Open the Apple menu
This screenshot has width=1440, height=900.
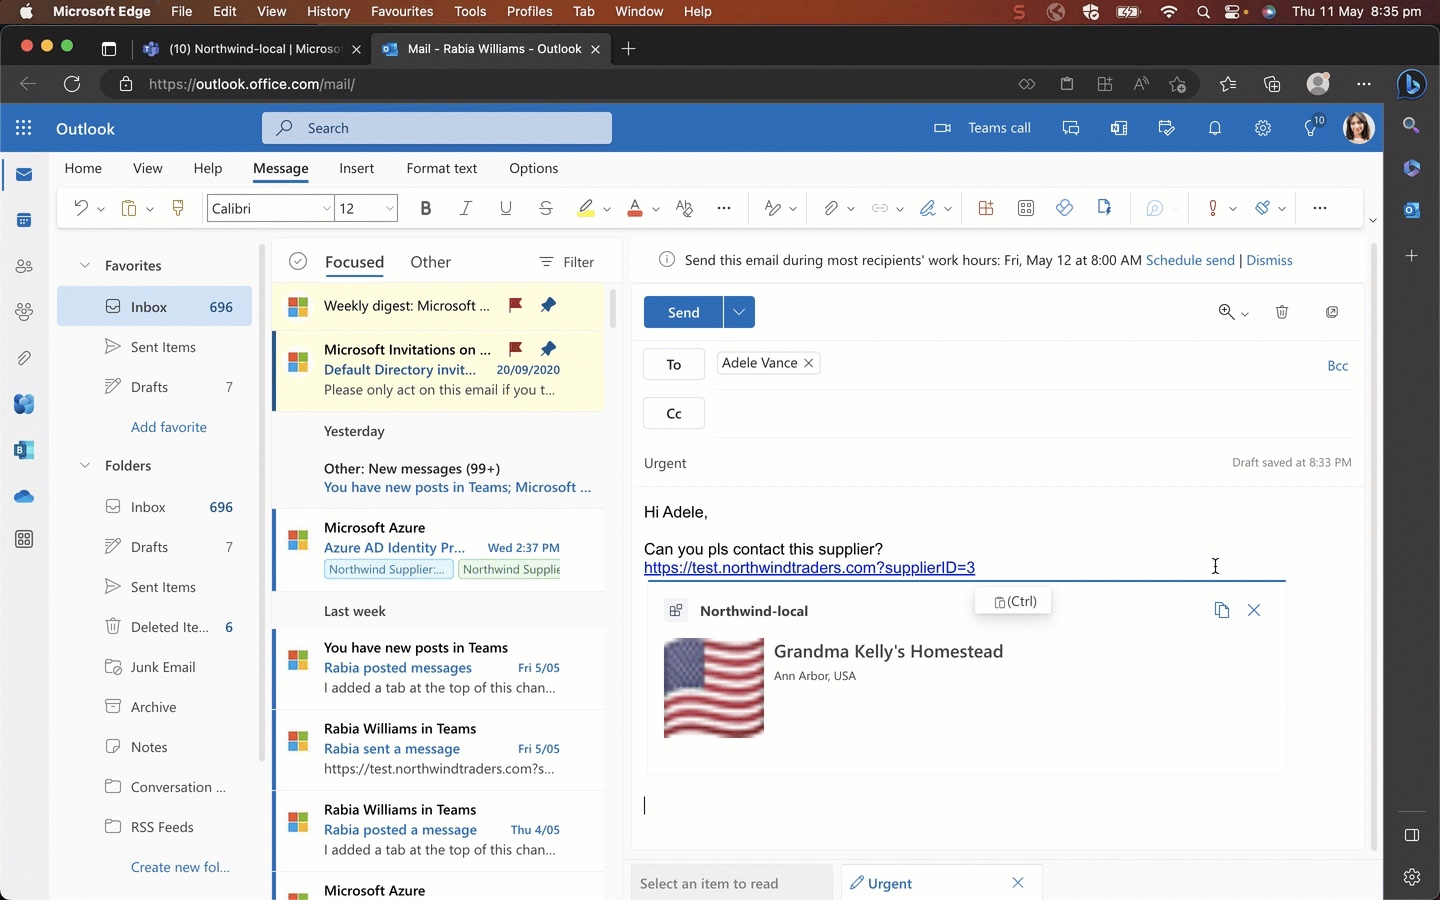(x=26, y=12)
